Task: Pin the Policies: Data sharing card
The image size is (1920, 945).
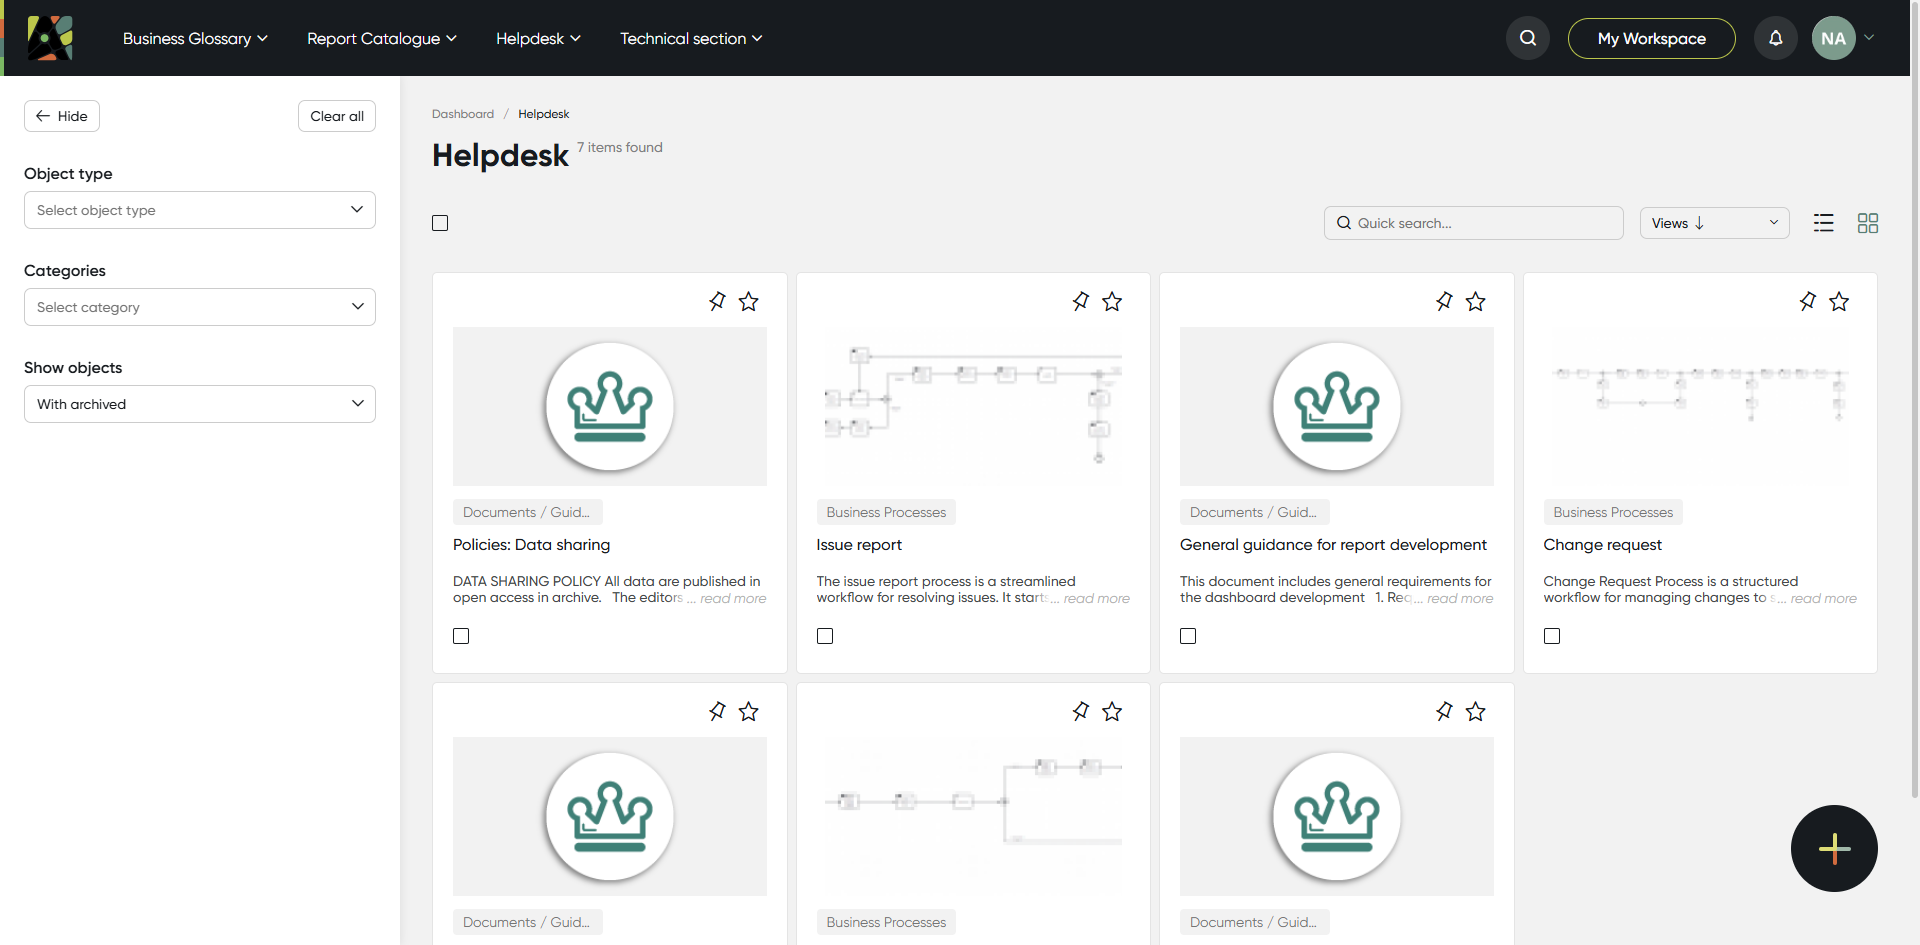Action: [x=717, y=301]
